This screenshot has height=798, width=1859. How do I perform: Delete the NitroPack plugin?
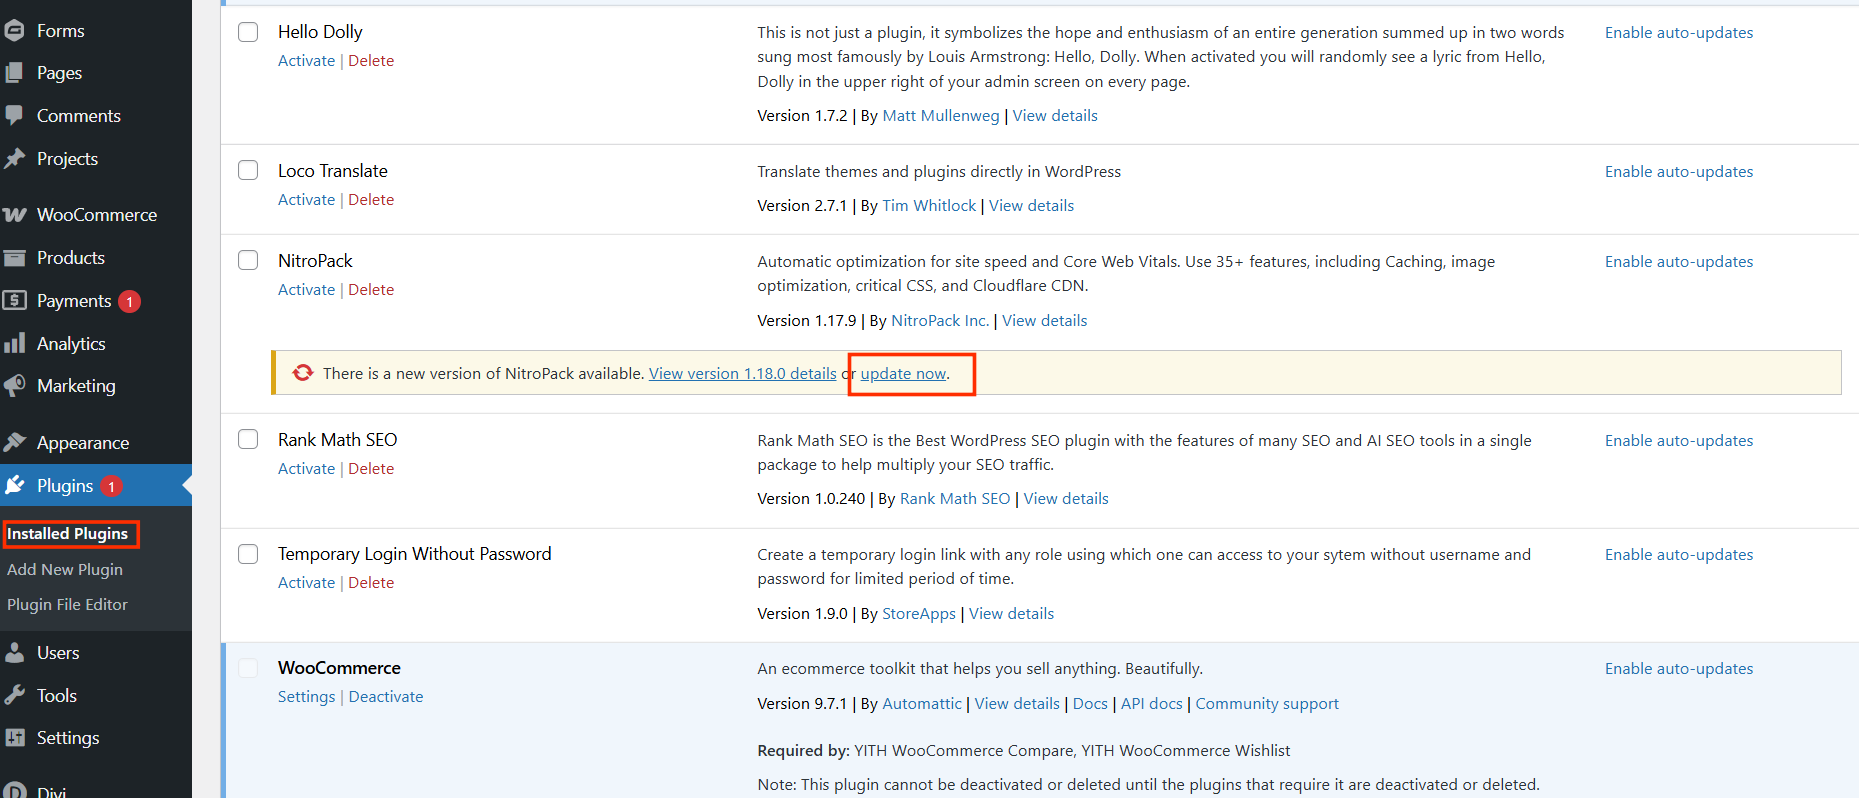point(371,289)
